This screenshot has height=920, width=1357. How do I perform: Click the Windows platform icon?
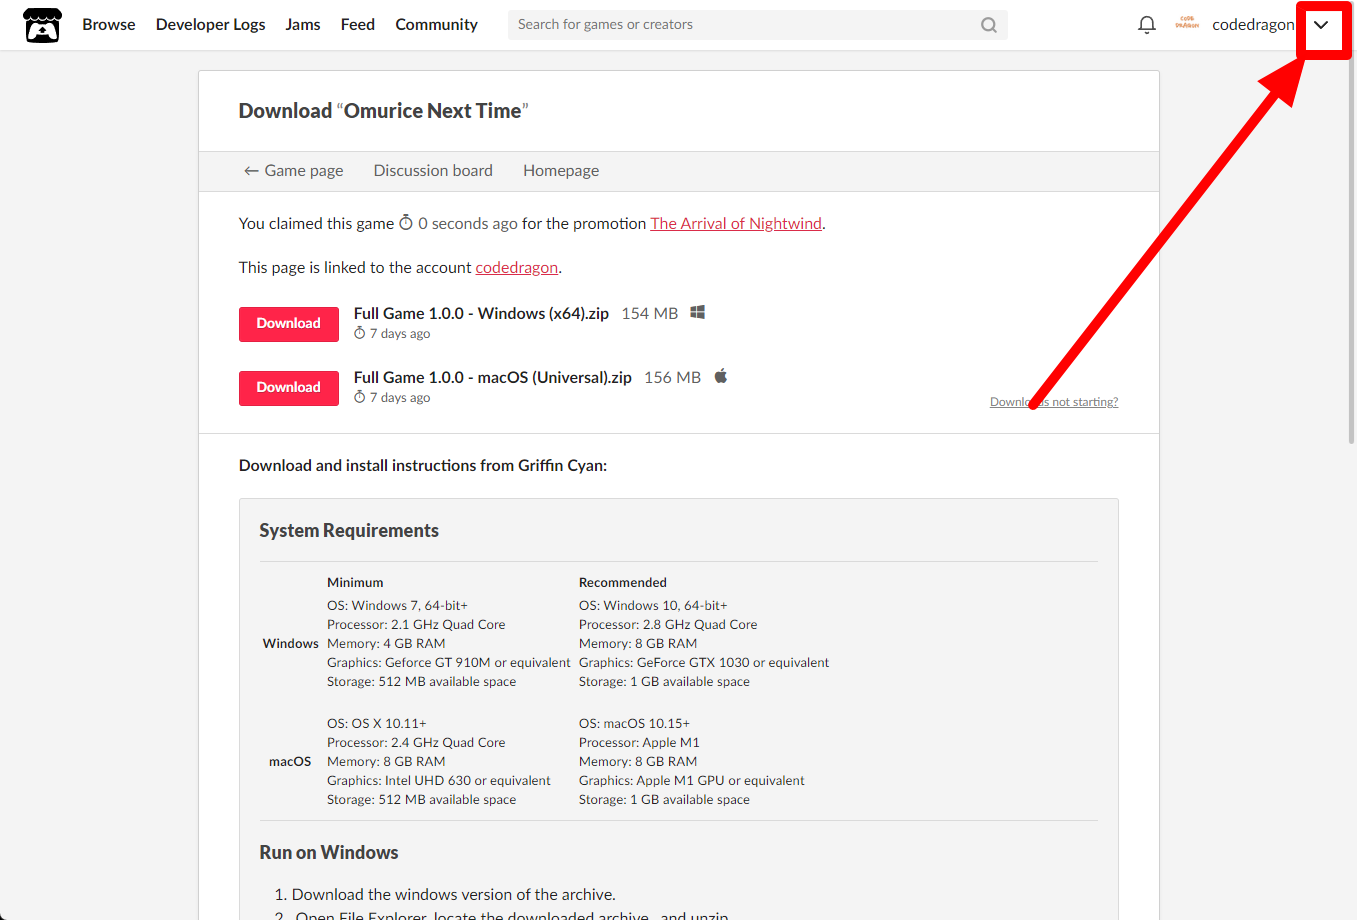(x=698, y=312)
